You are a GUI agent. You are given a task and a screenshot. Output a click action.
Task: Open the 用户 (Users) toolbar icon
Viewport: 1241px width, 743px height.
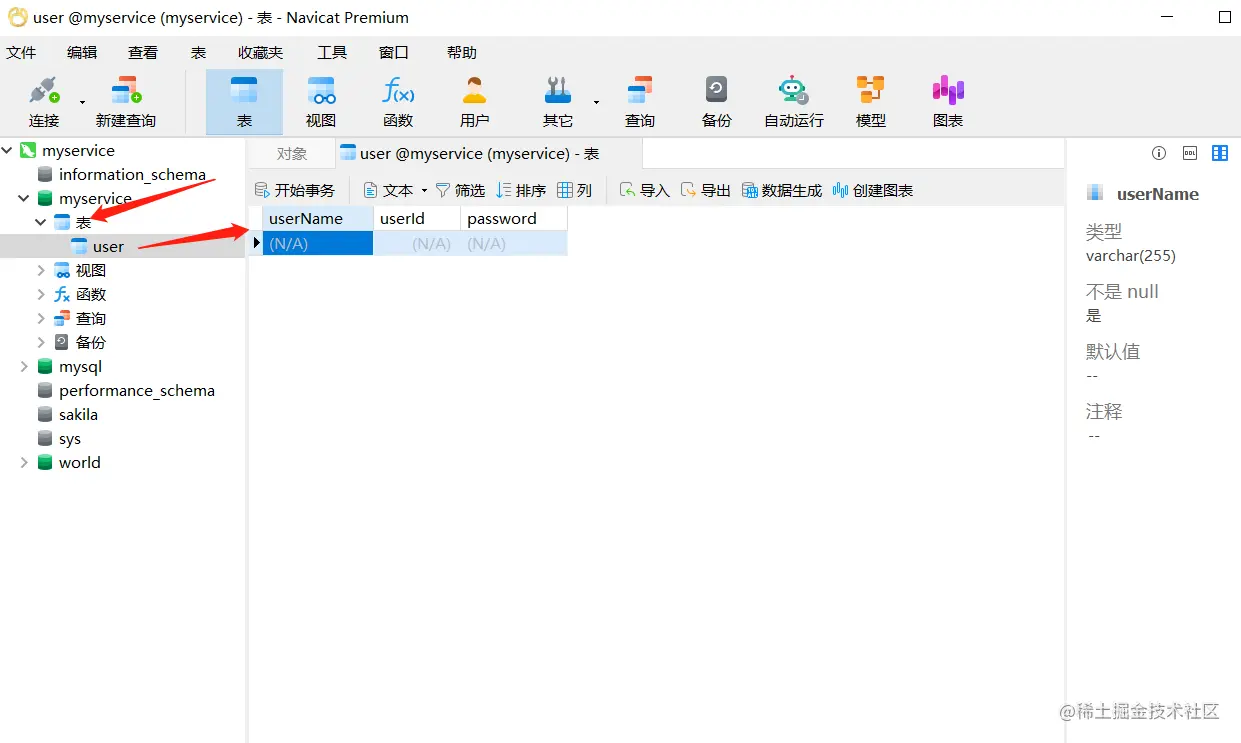[x=473, y=100]
